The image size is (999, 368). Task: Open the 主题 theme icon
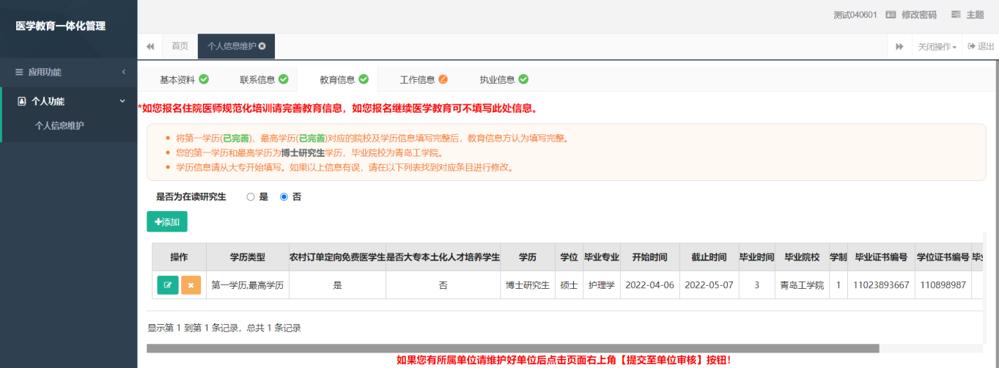[x=956, y=15]
